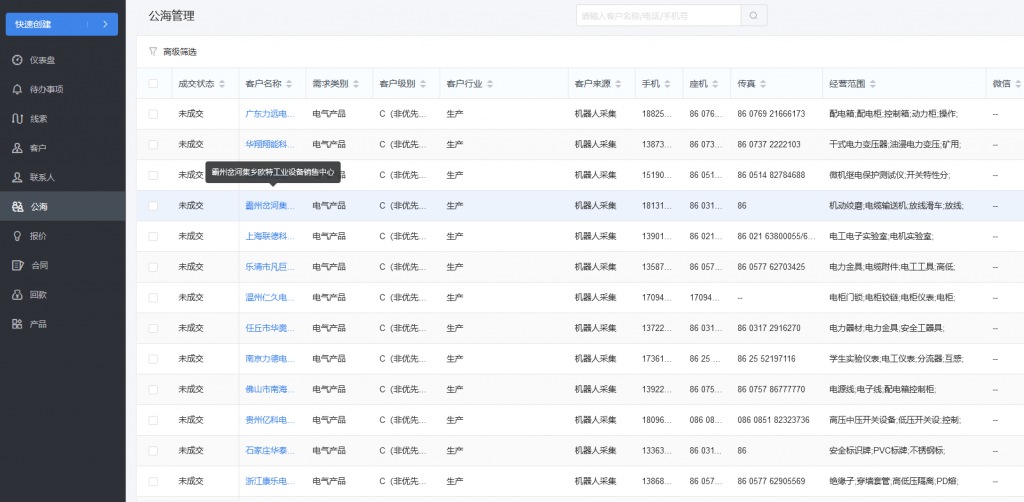The height and width of the screenshot is (502, 1024).
Task: Open customer link 贵州亿科电...
Action: pyautogui.click(x=270, y=420)
